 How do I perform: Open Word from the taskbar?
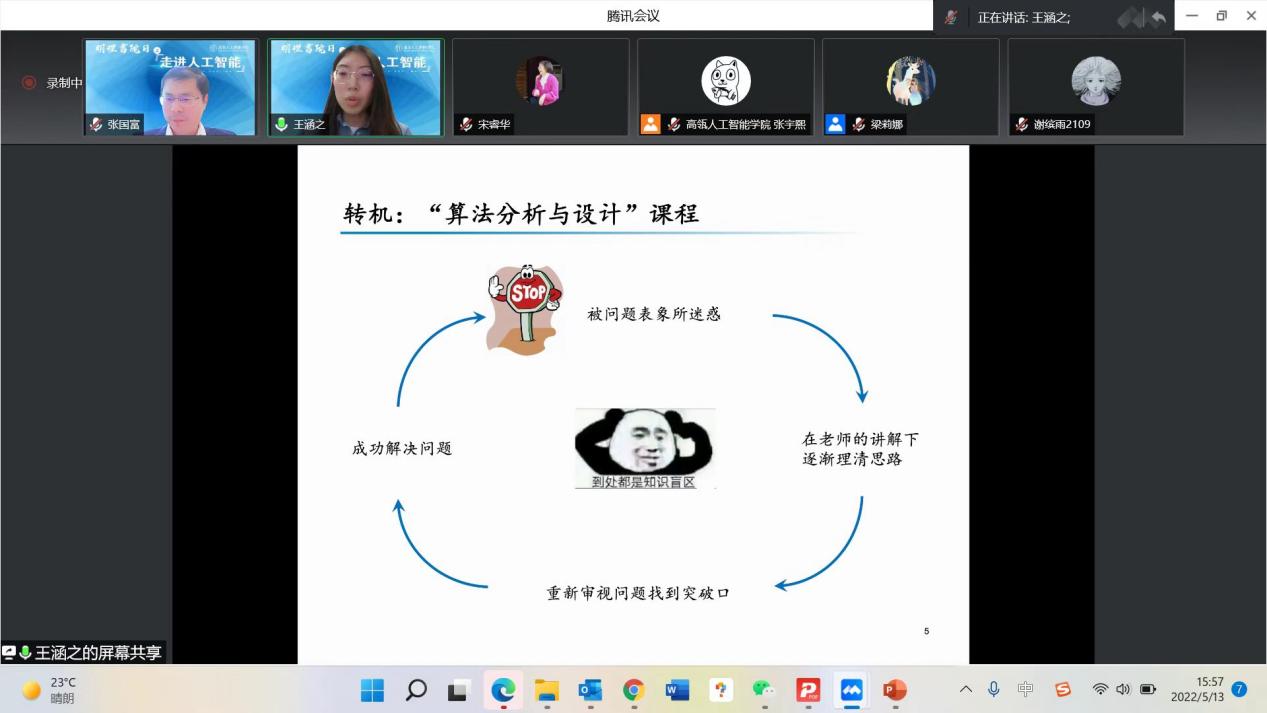tap(677, 690)
